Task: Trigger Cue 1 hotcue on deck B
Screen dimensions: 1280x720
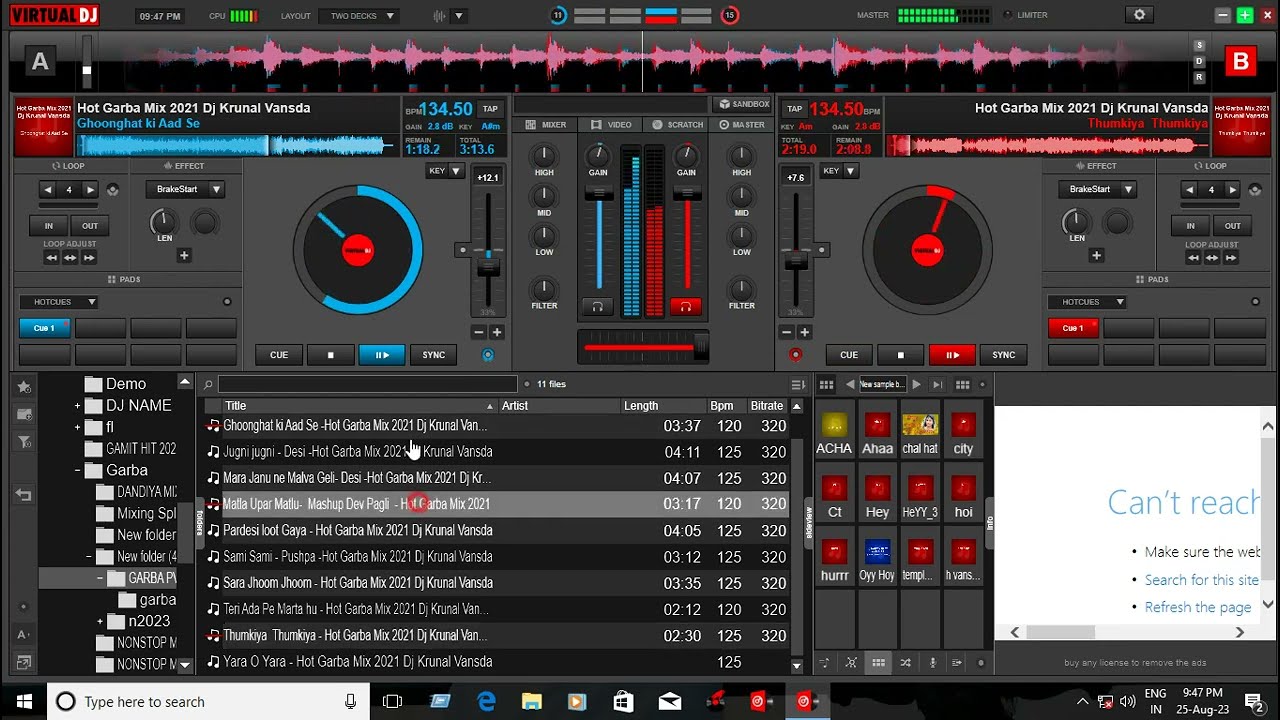Action: [x=1073, y=328]
